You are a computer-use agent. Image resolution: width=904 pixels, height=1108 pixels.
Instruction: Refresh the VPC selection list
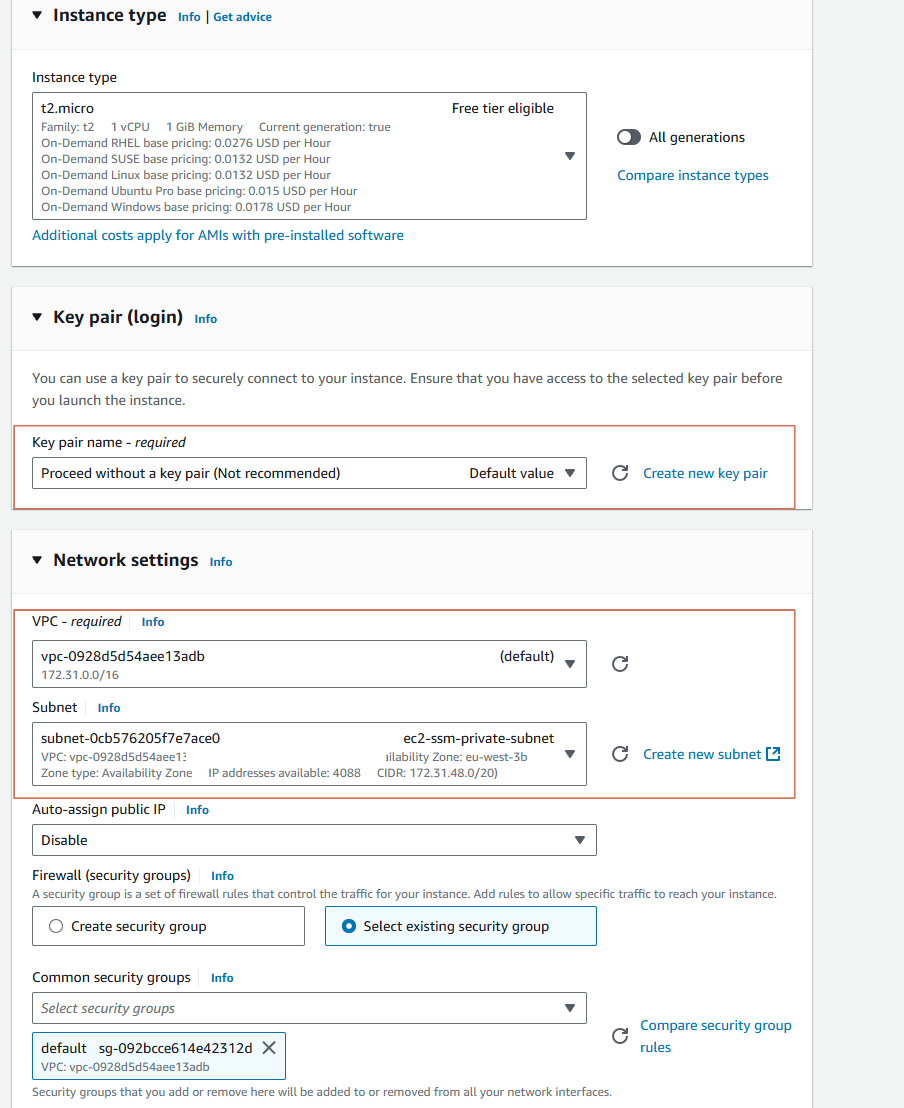pyautogui.click(x=620, y=663)
